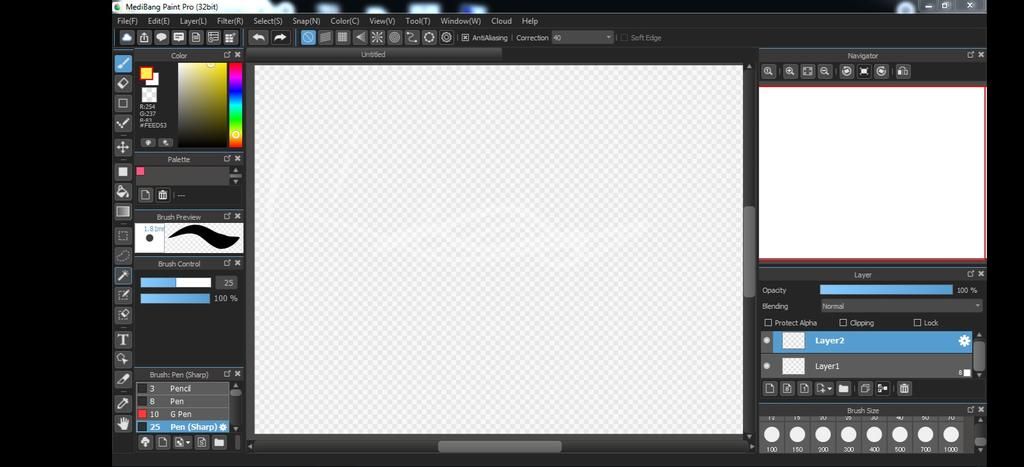Adjust the layer Opacity slider
This screenshot has width=1024, height=467.
click(x=886, y=290)
